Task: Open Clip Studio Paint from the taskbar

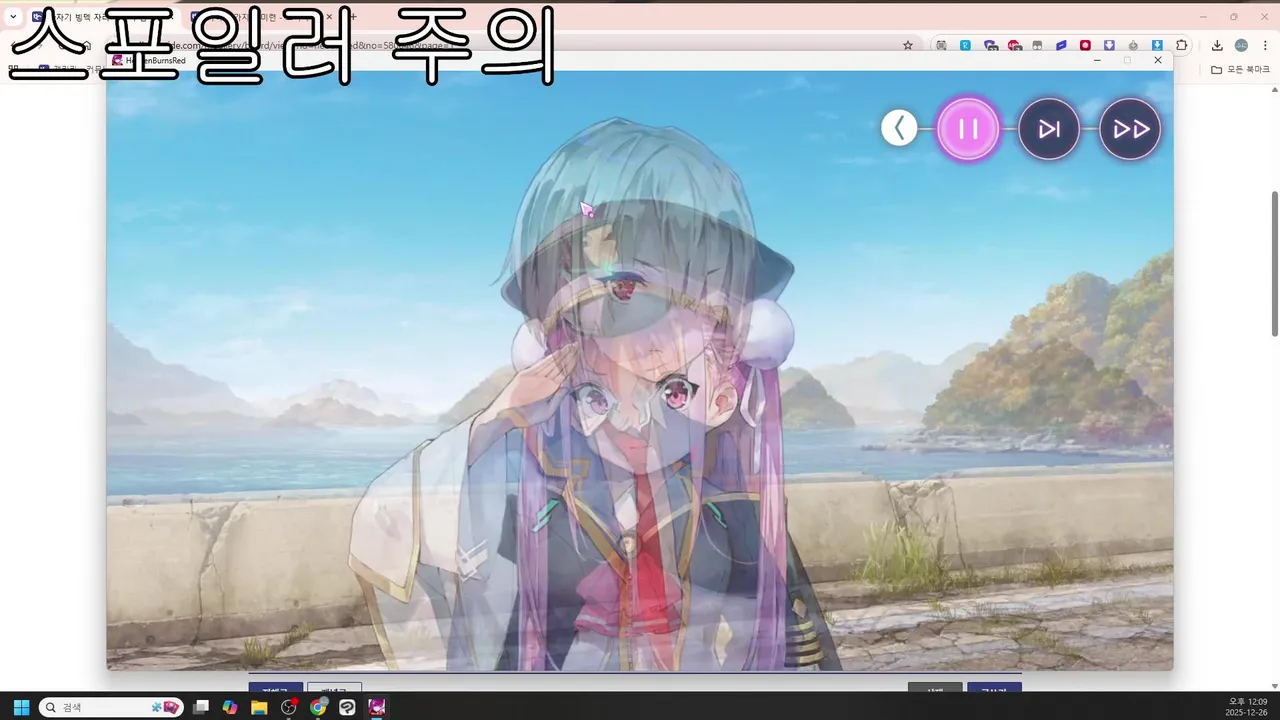Action: [x=347, y=707]
